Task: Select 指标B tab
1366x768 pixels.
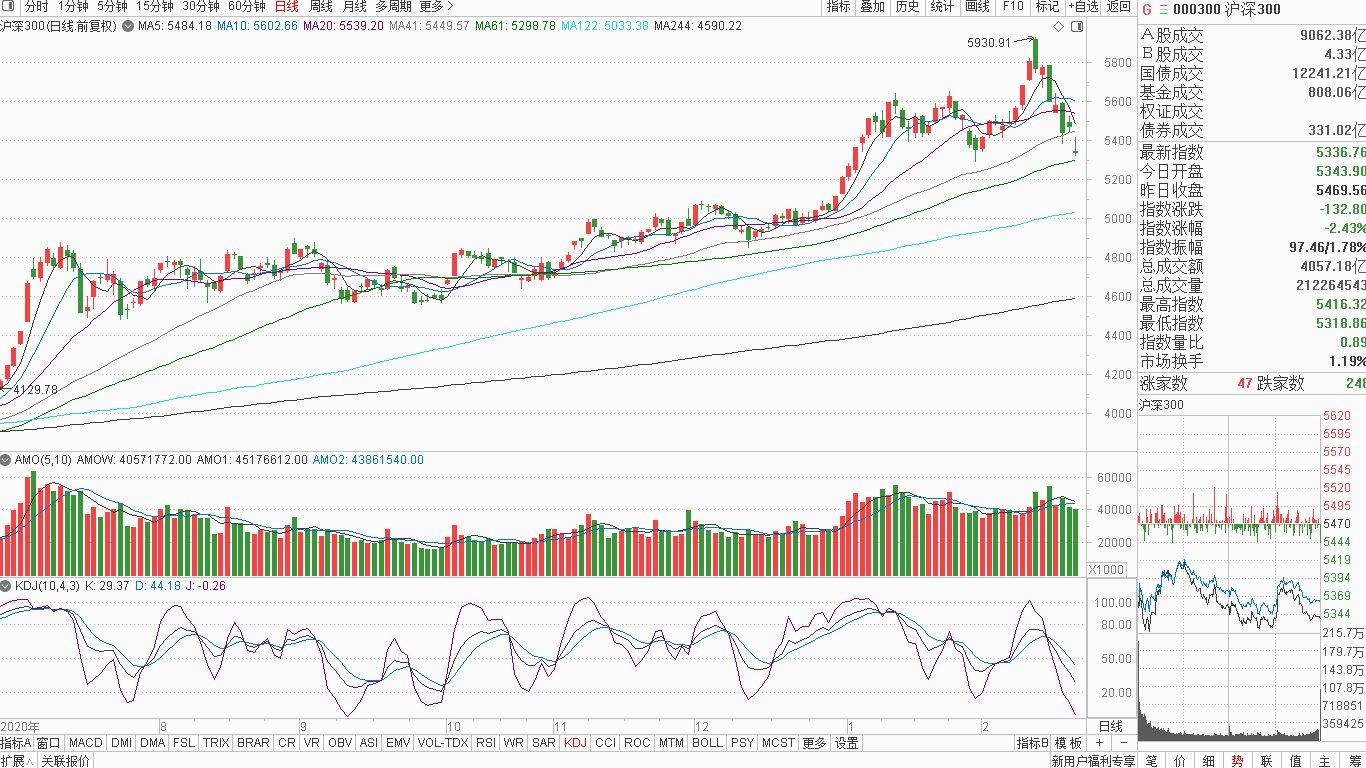Action: 1033,743
